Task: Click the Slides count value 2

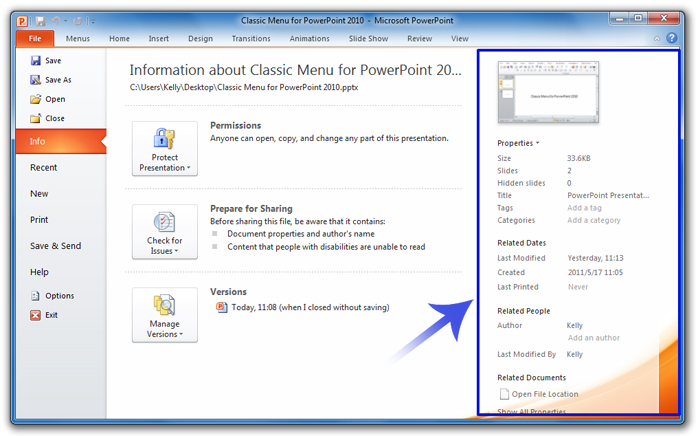Action: click(569, 170)
